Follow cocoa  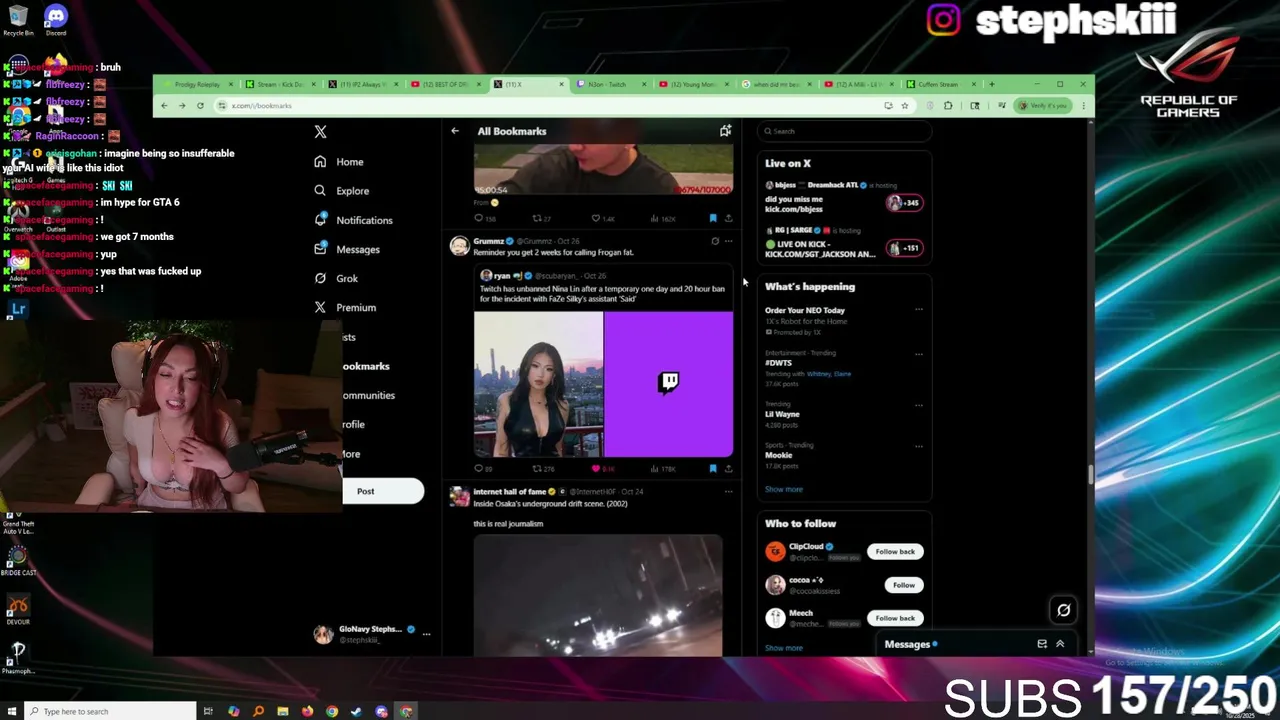click(903, 585)
